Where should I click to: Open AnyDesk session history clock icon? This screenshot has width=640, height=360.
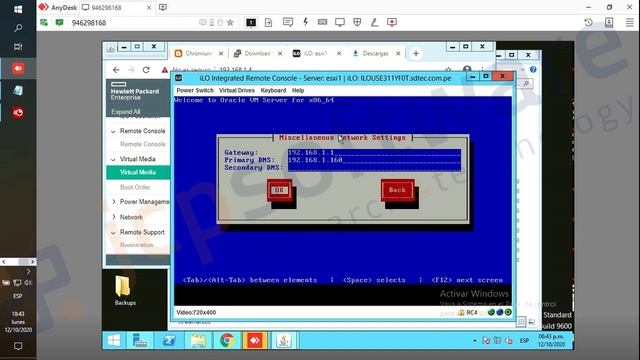tap(589, 22)
